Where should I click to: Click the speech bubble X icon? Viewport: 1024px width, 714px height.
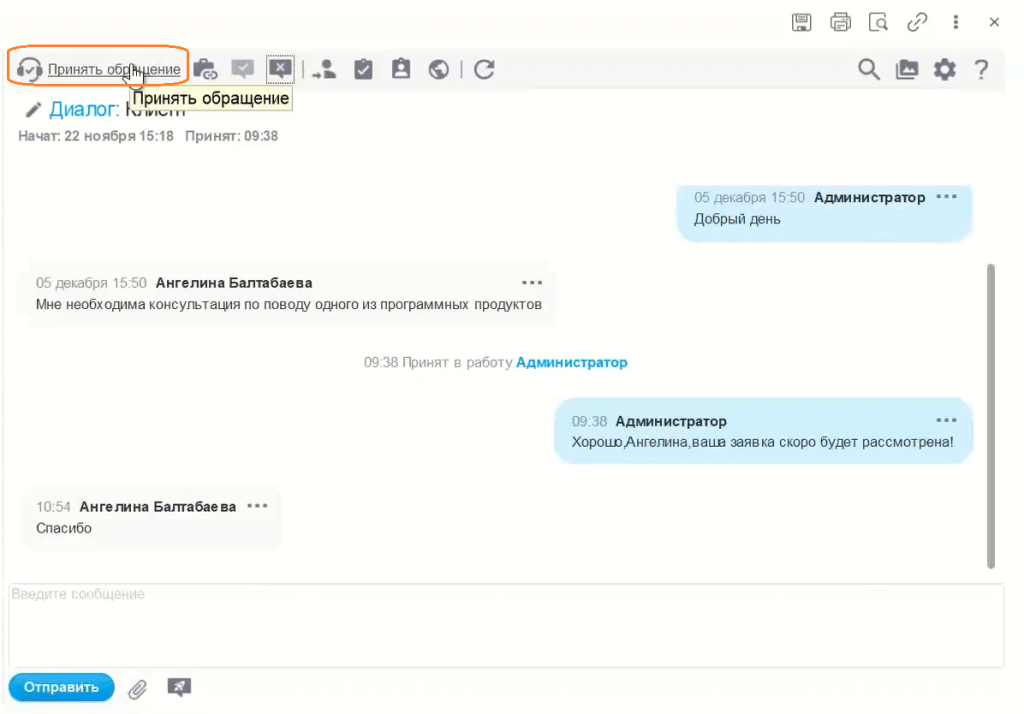point(281,69)
